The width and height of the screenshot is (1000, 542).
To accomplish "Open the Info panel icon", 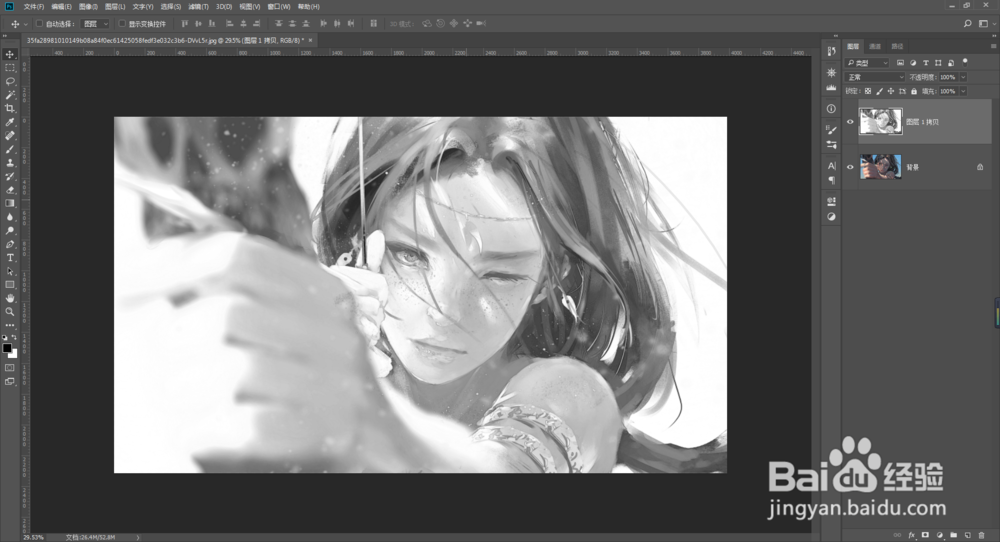I will [831, 109].
